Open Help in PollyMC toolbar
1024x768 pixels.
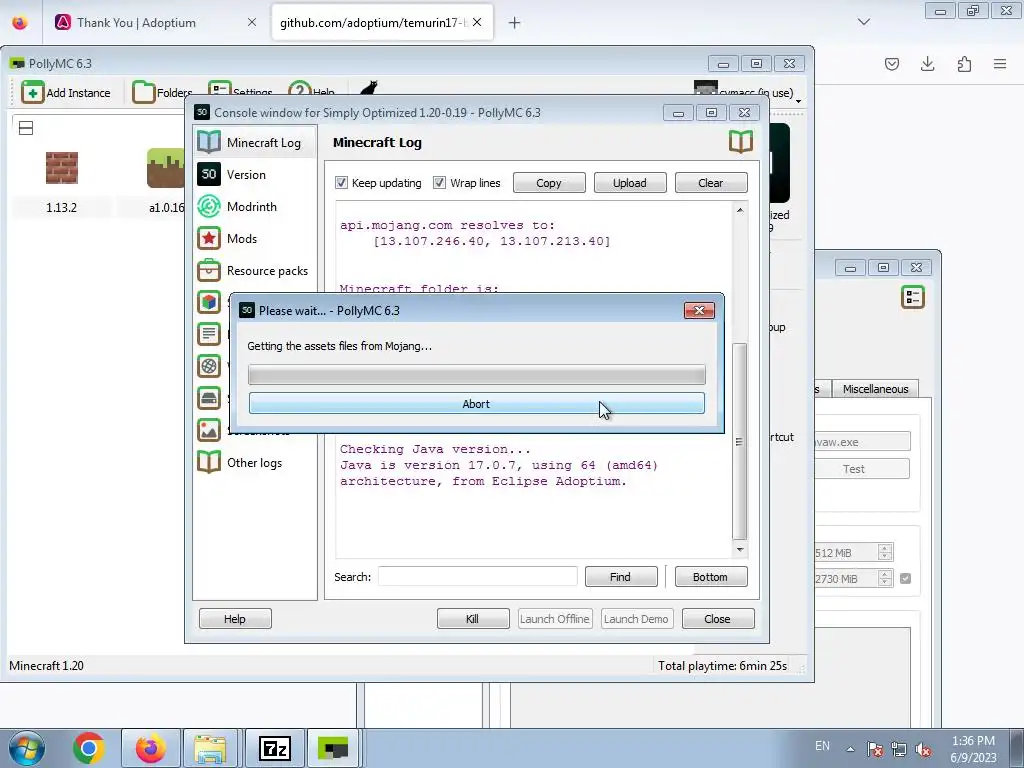[312, 91]
